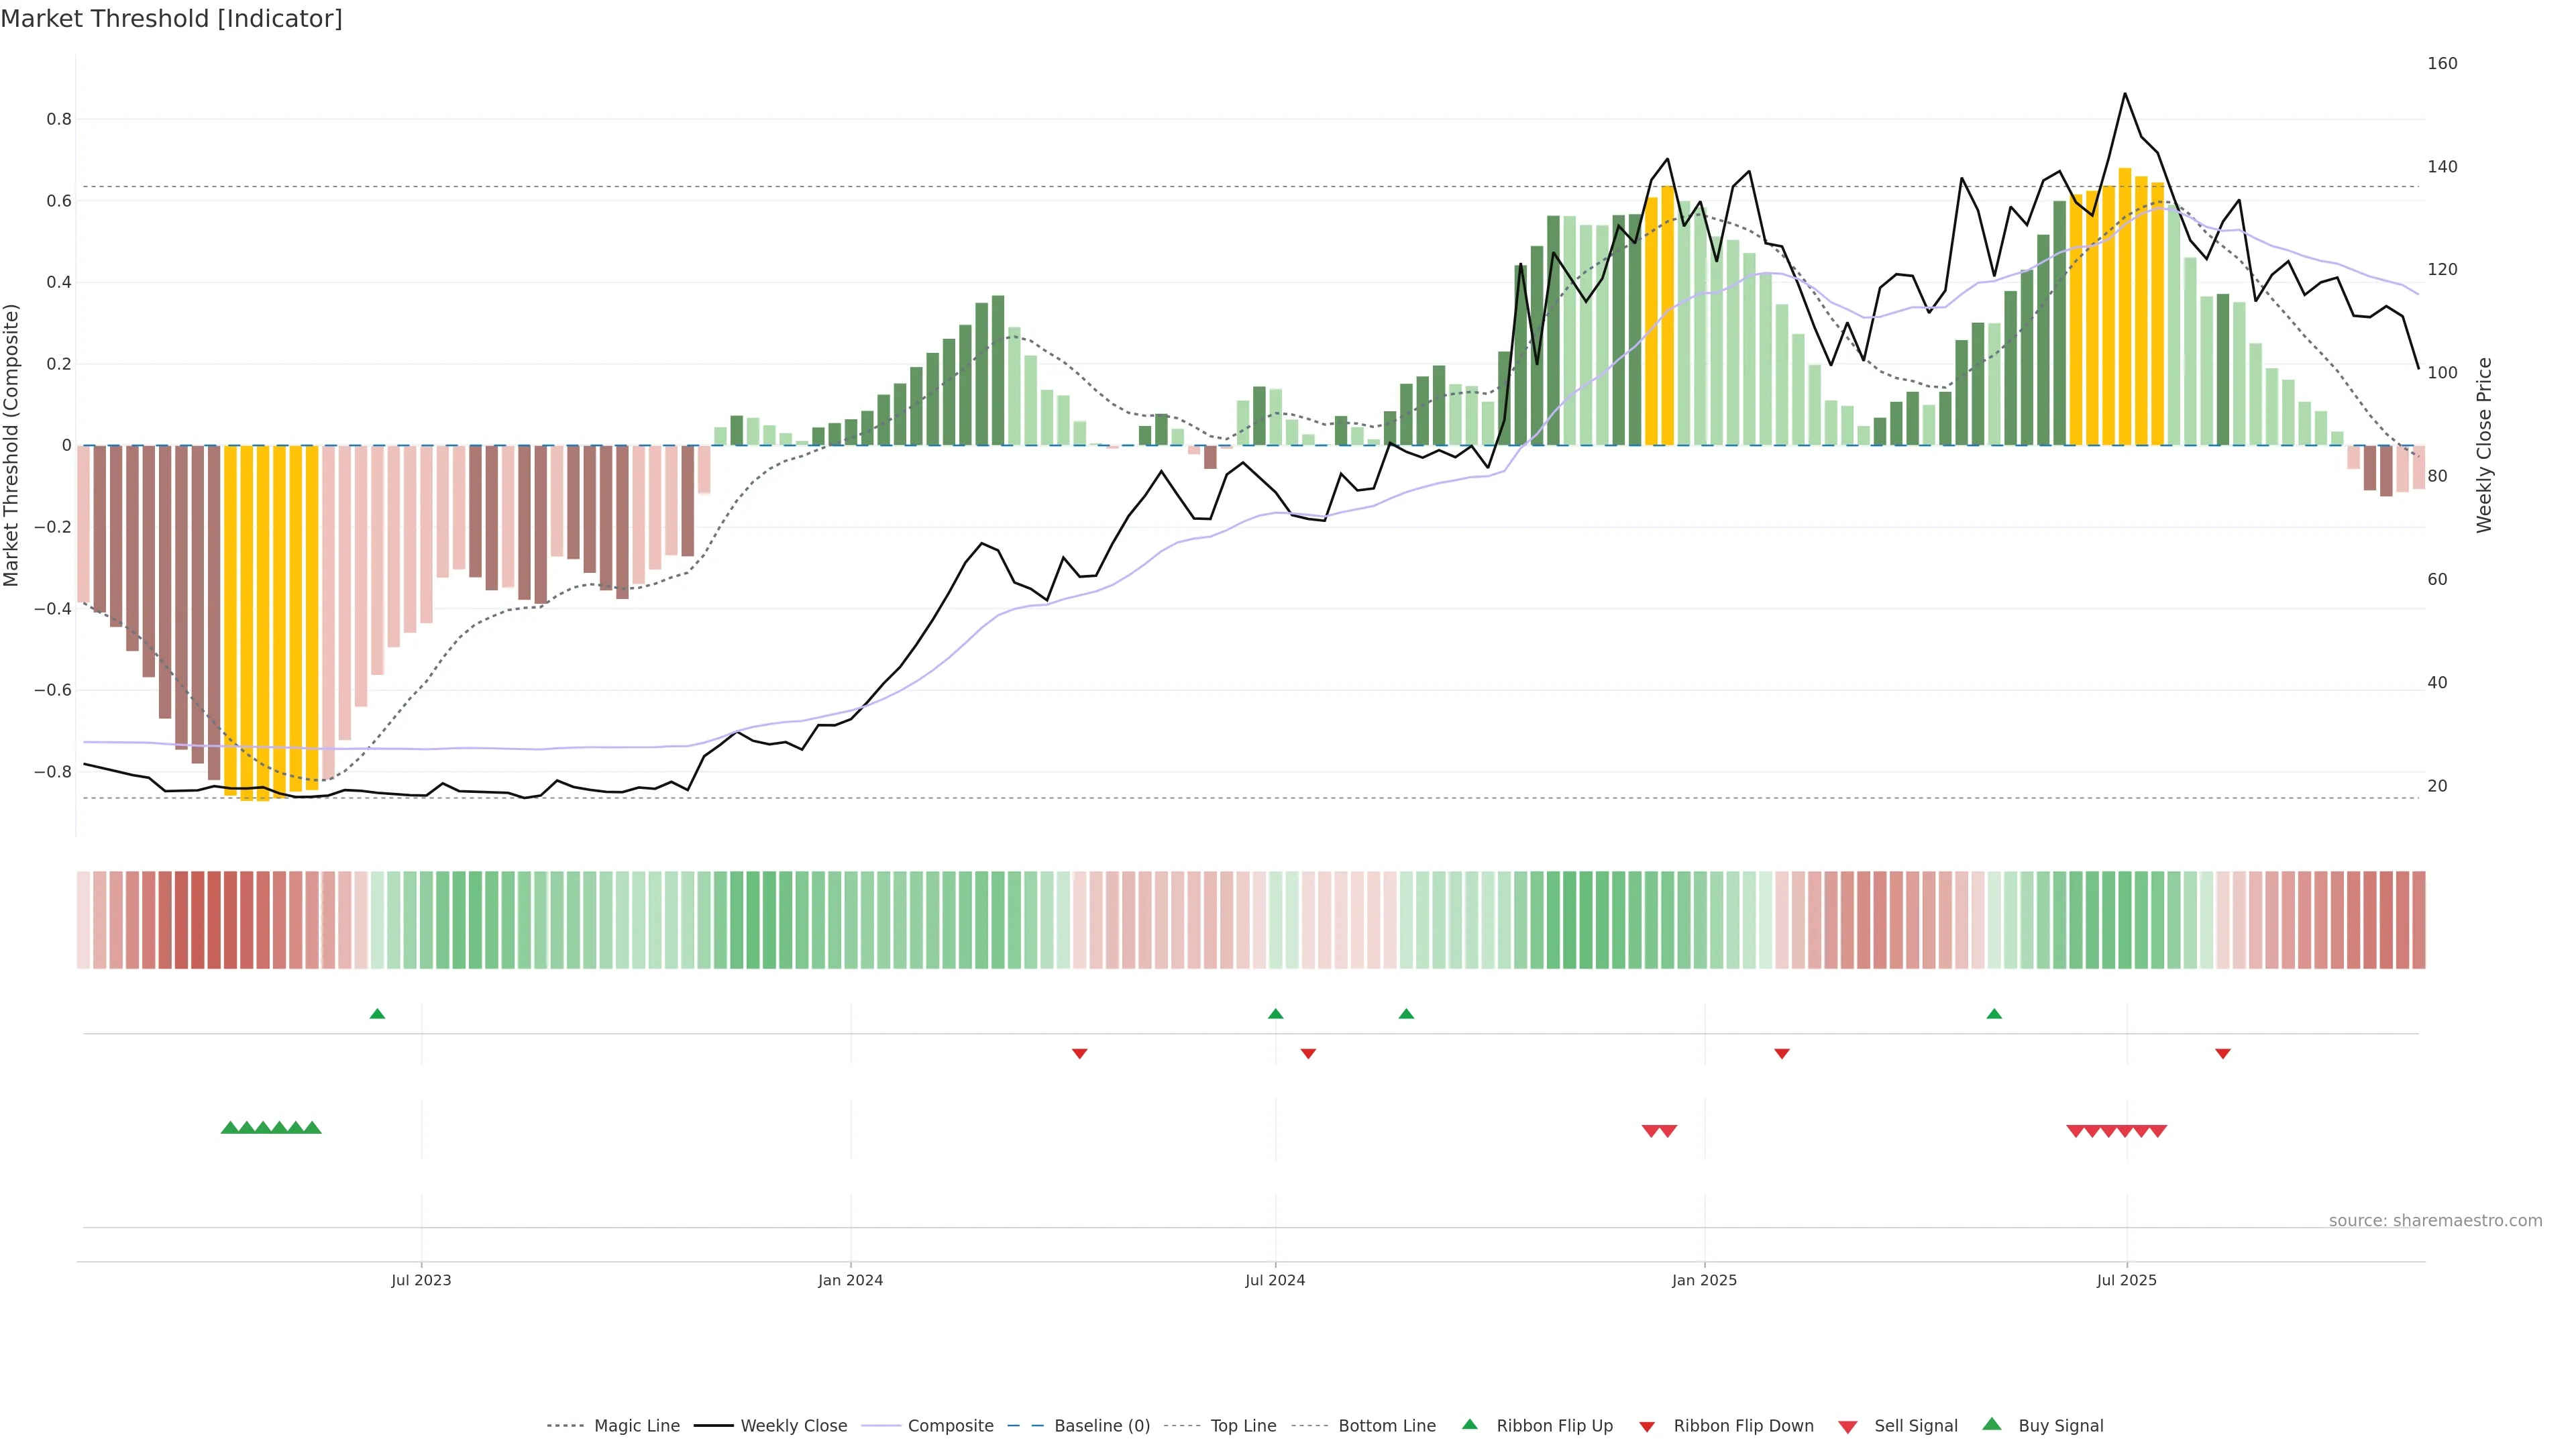This screenshot has width=2576, height=1449.
Task: Click the red flip-down marker after Jan 2025
Action: [1782, 1054]
